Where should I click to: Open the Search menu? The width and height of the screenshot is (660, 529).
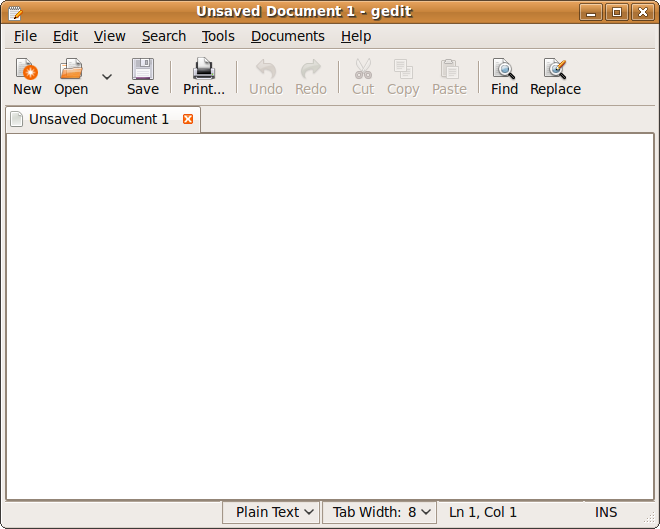pos(163,36)
